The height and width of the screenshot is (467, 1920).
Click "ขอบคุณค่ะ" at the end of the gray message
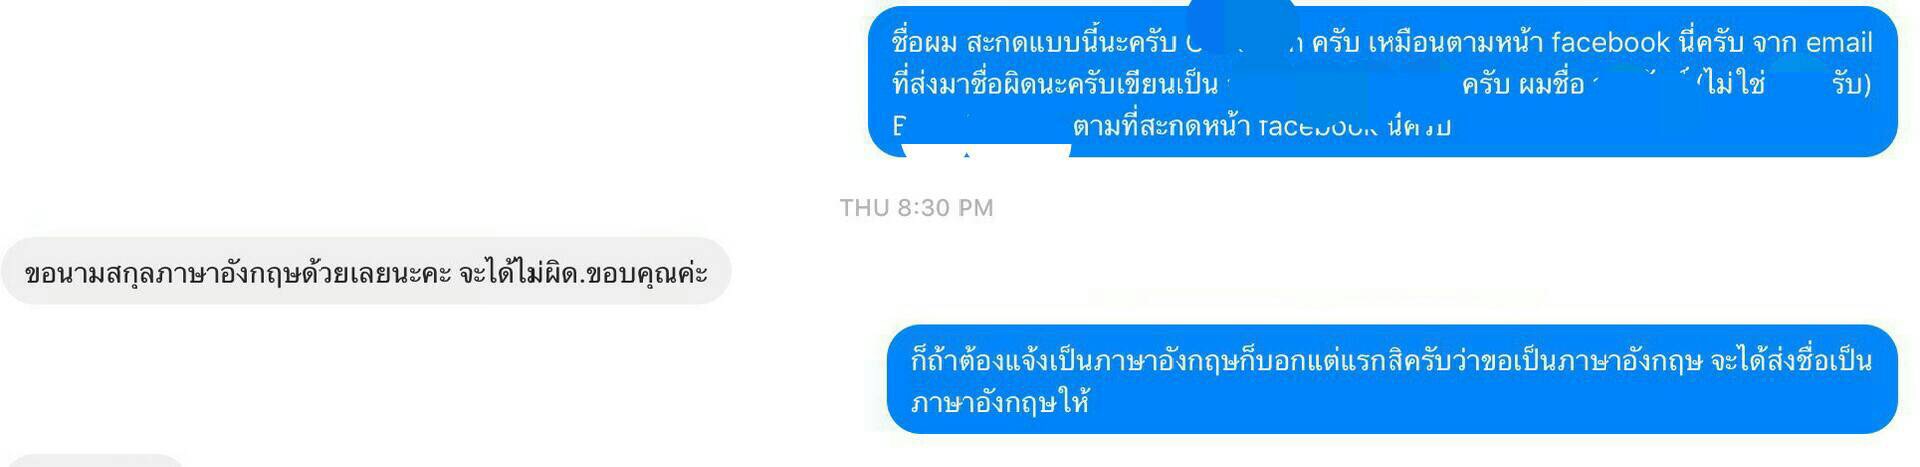[x=648, y=273]
